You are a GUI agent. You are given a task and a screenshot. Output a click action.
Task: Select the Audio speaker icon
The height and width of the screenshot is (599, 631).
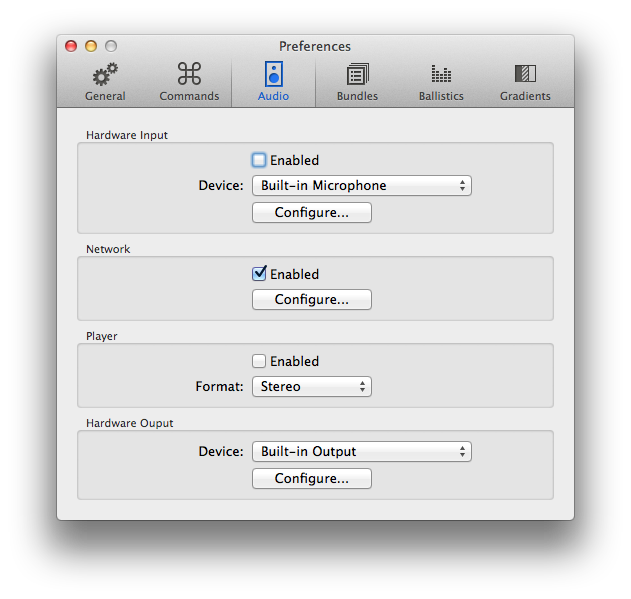click(x=274, y=74)
